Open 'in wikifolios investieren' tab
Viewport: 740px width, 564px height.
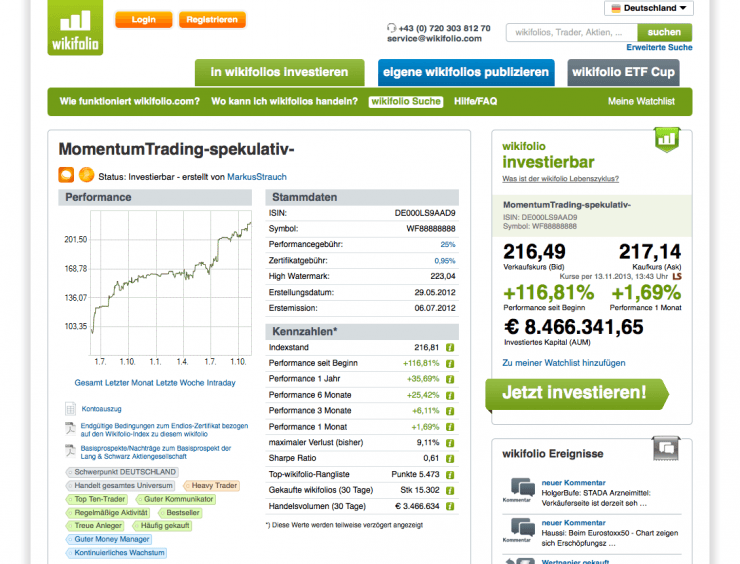point(279,72)
